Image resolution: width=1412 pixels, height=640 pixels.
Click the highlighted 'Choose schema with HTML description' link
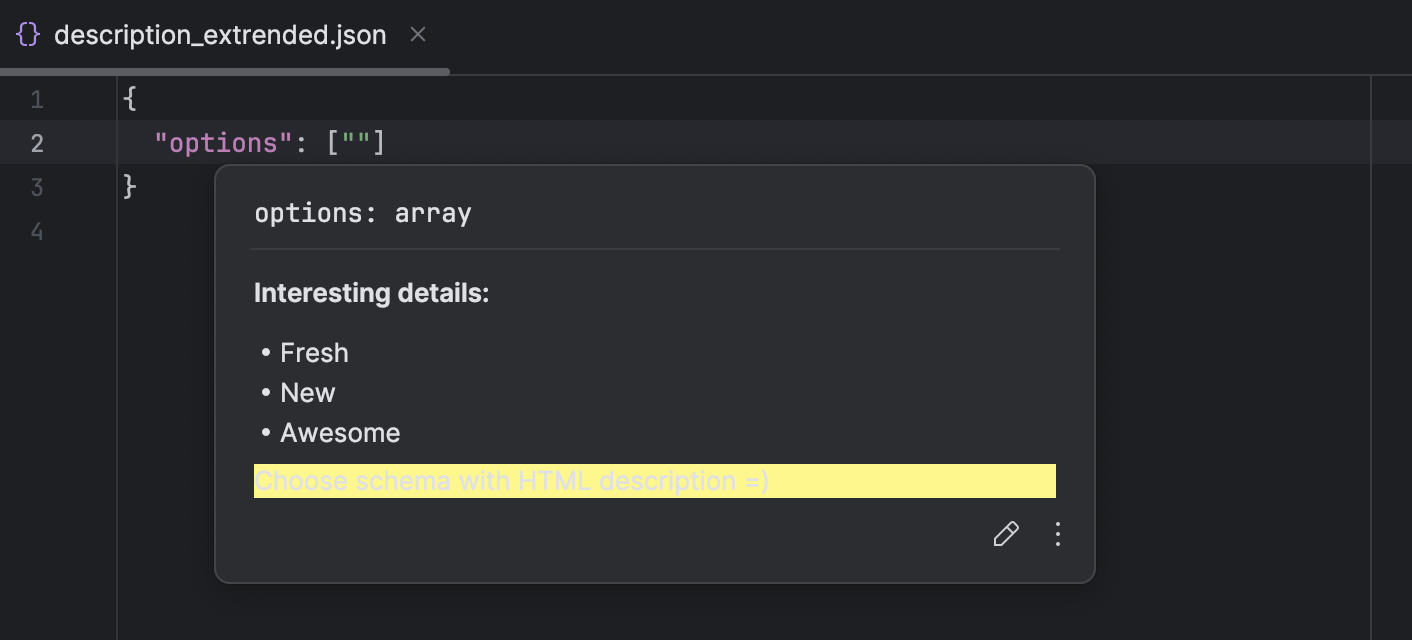(x=512, y=481)
